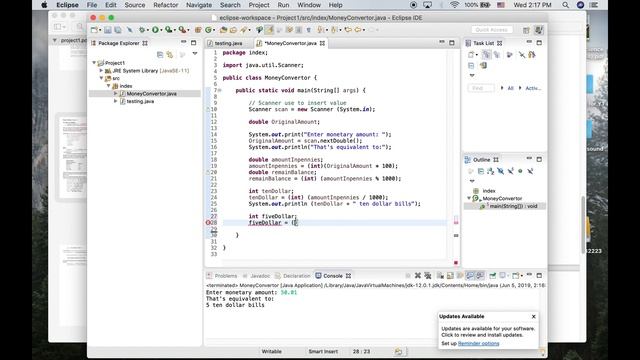
Task: Click New Task icon in Task List
Action: (x=471, y=55)
